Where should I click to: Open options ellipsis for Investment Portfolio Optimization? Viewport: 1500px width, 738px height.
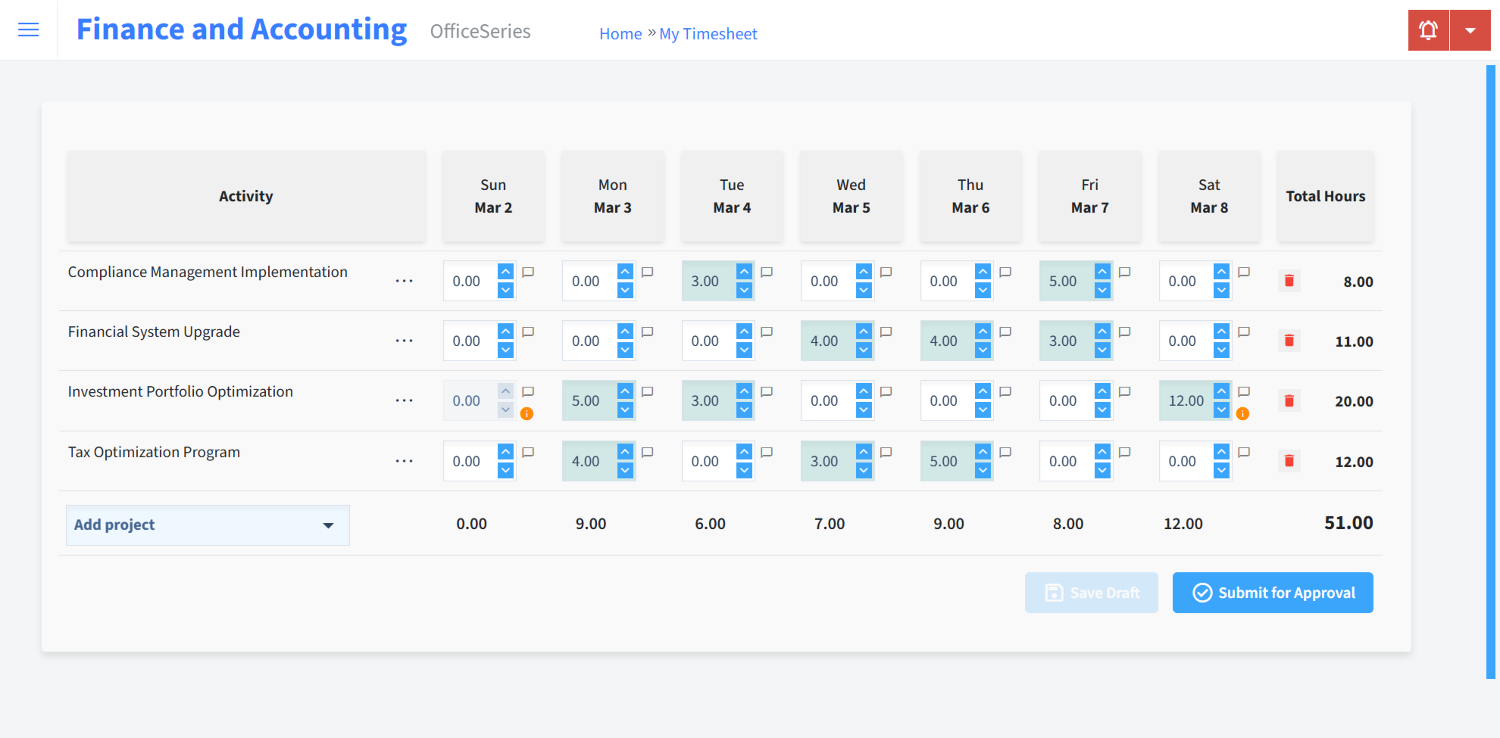pyautogui.click(x=404, y=401)
